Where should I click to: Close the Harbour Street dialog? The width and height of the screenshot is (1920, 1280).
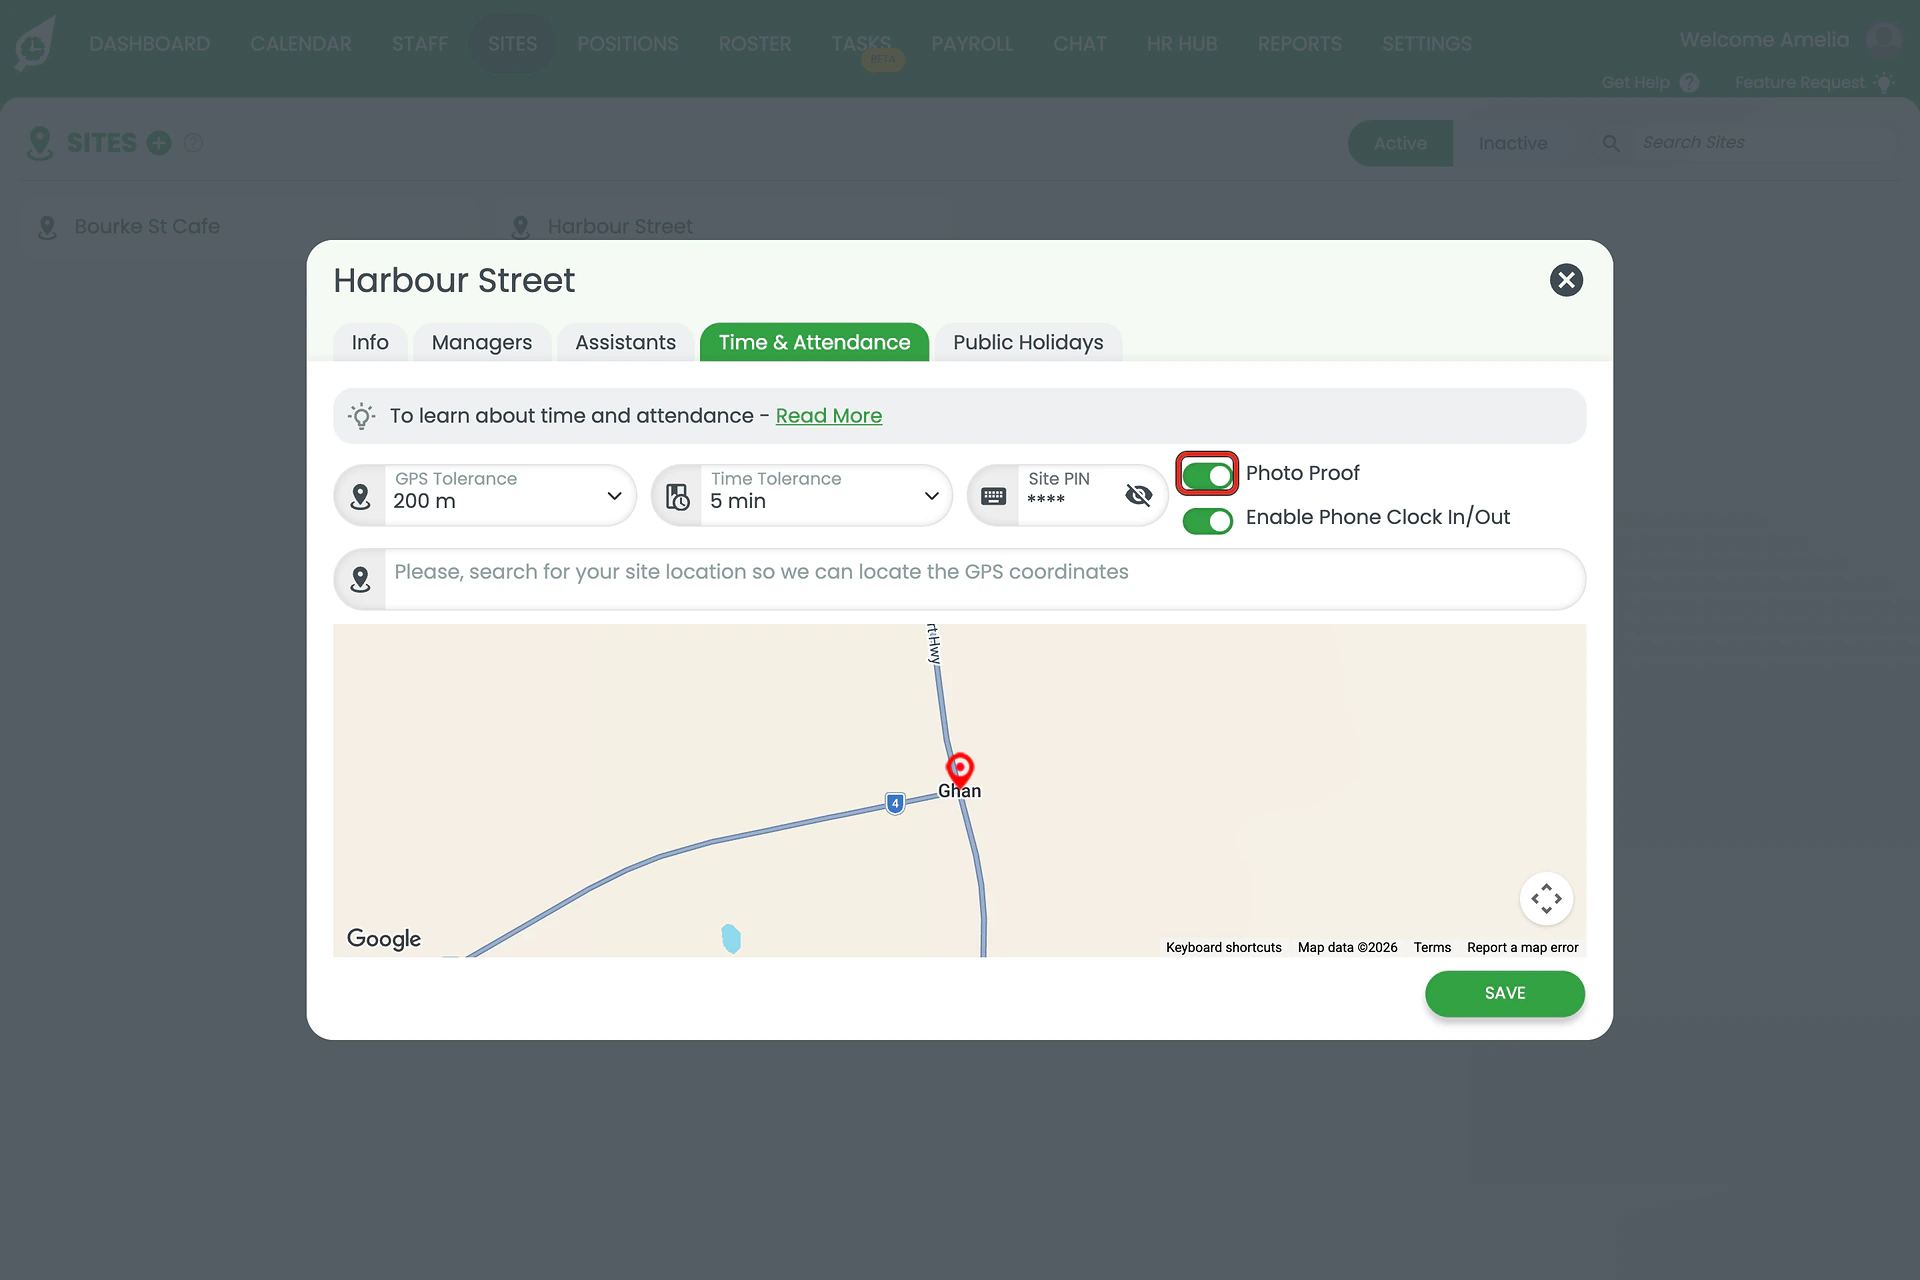click(x=1566, y=280)
